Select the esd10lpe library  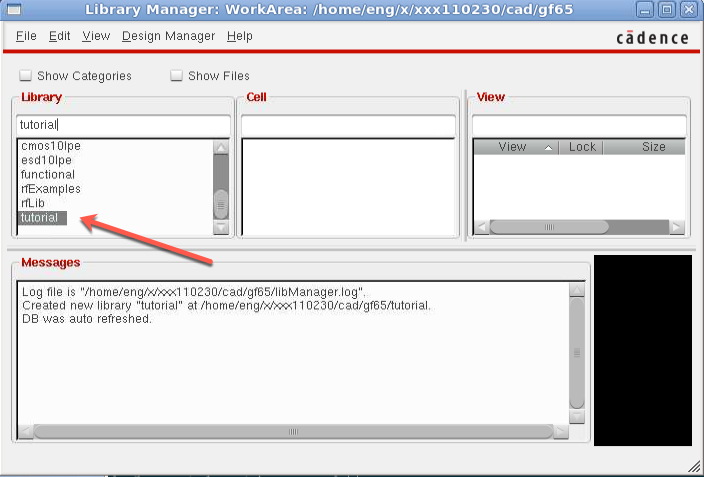48,160
